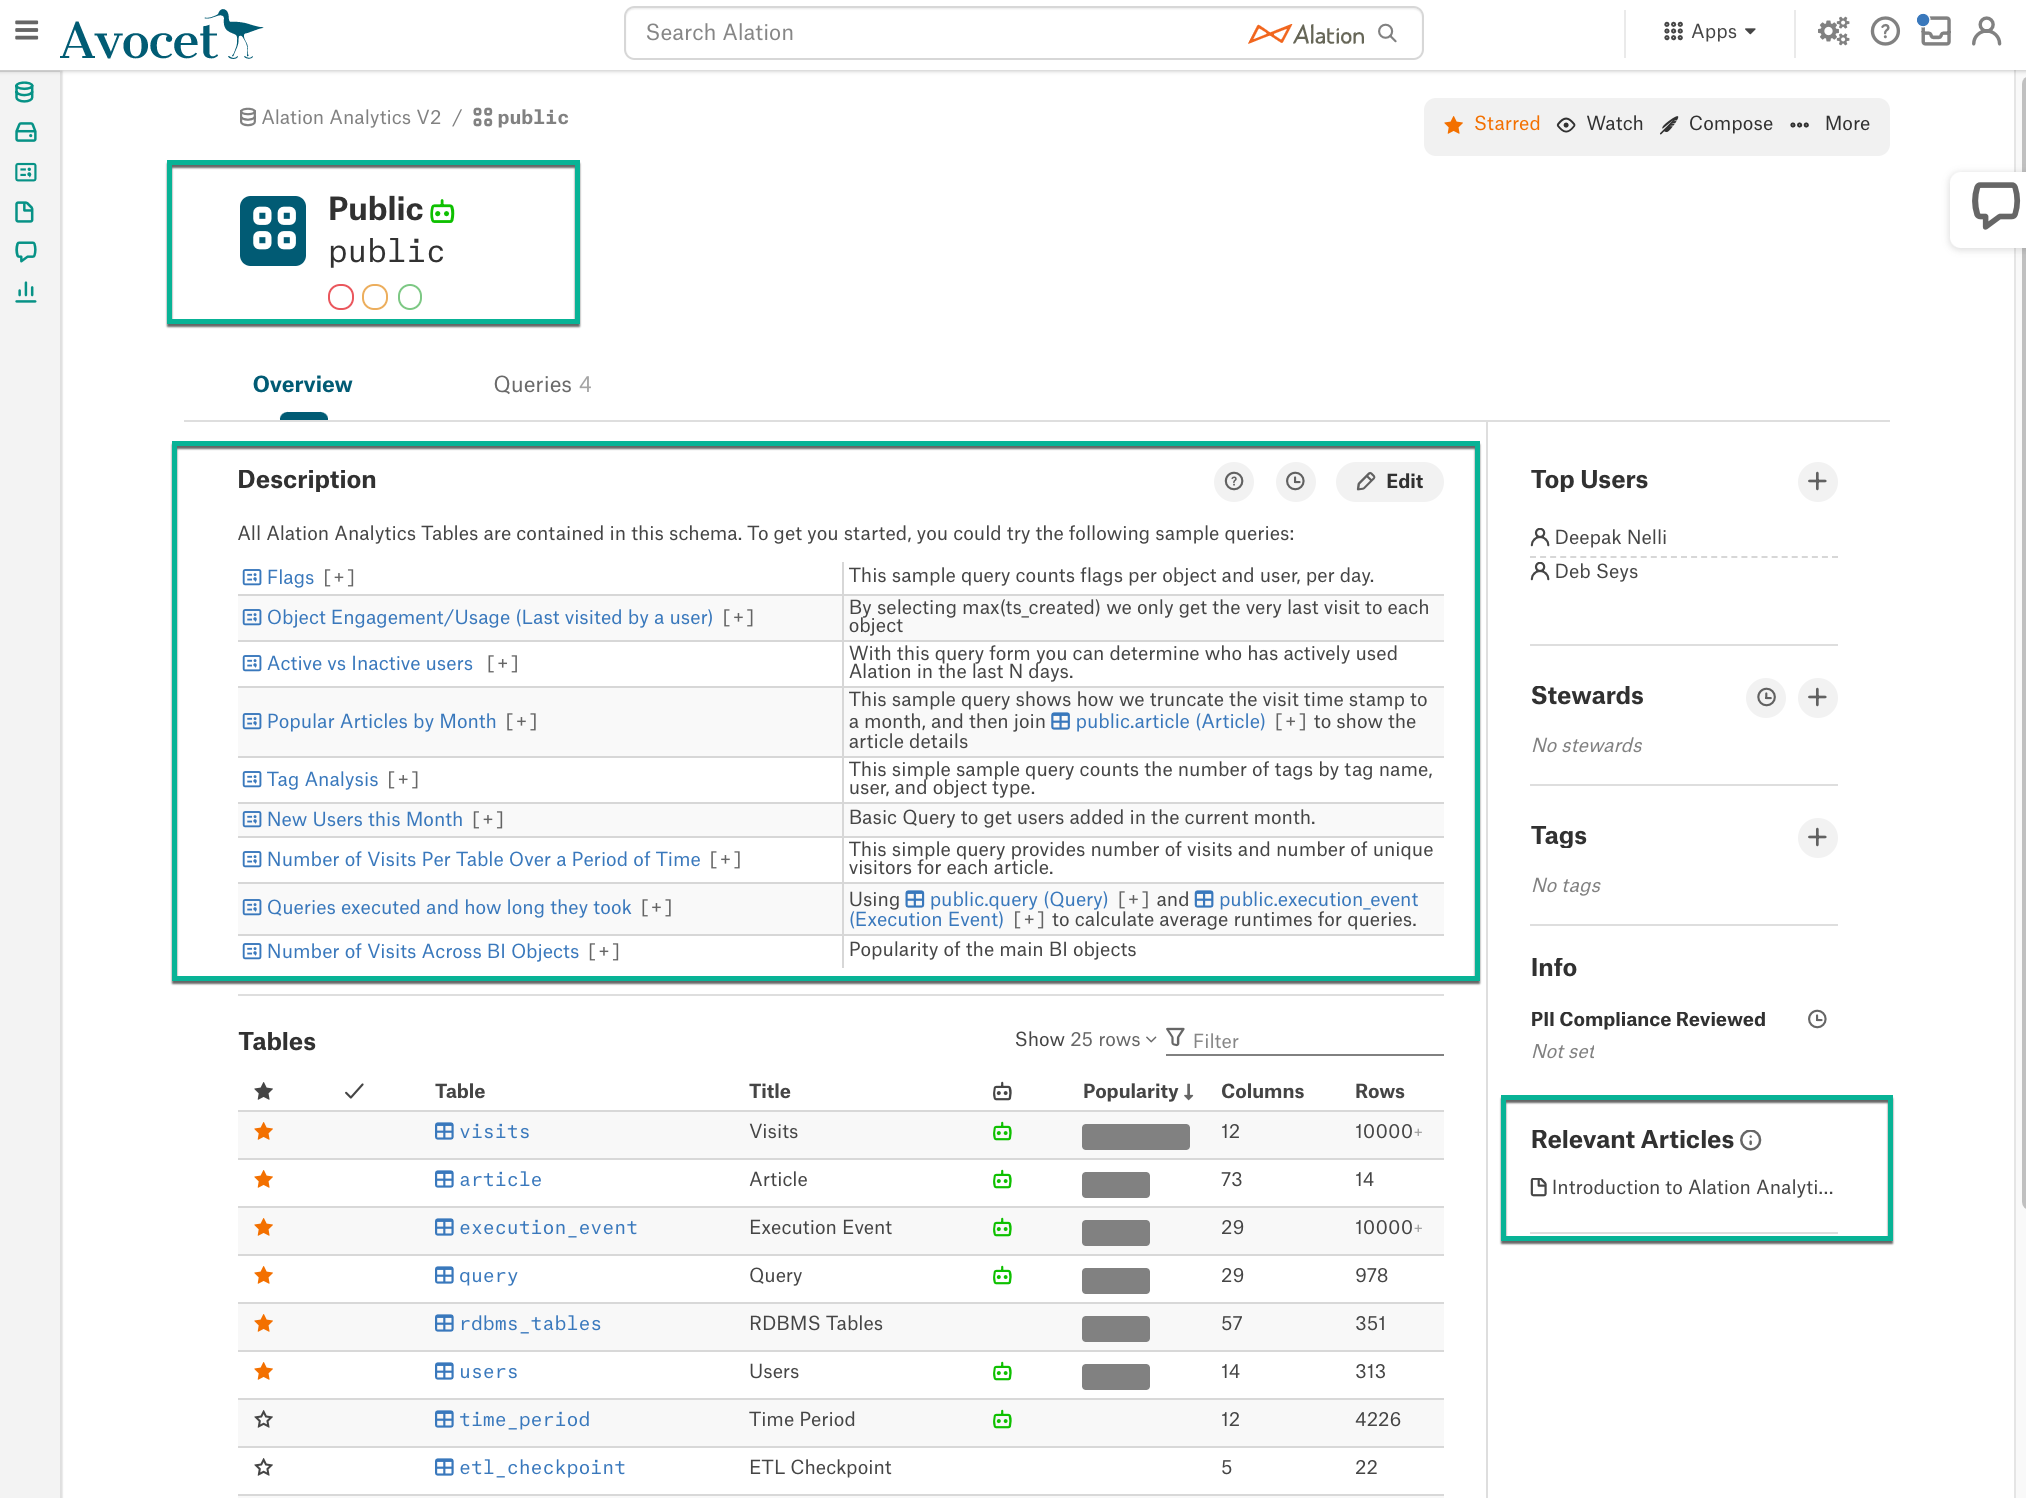Expand the Flags query preview [+]
This screenshot has height=1498, width=2026.
point(339,578)
